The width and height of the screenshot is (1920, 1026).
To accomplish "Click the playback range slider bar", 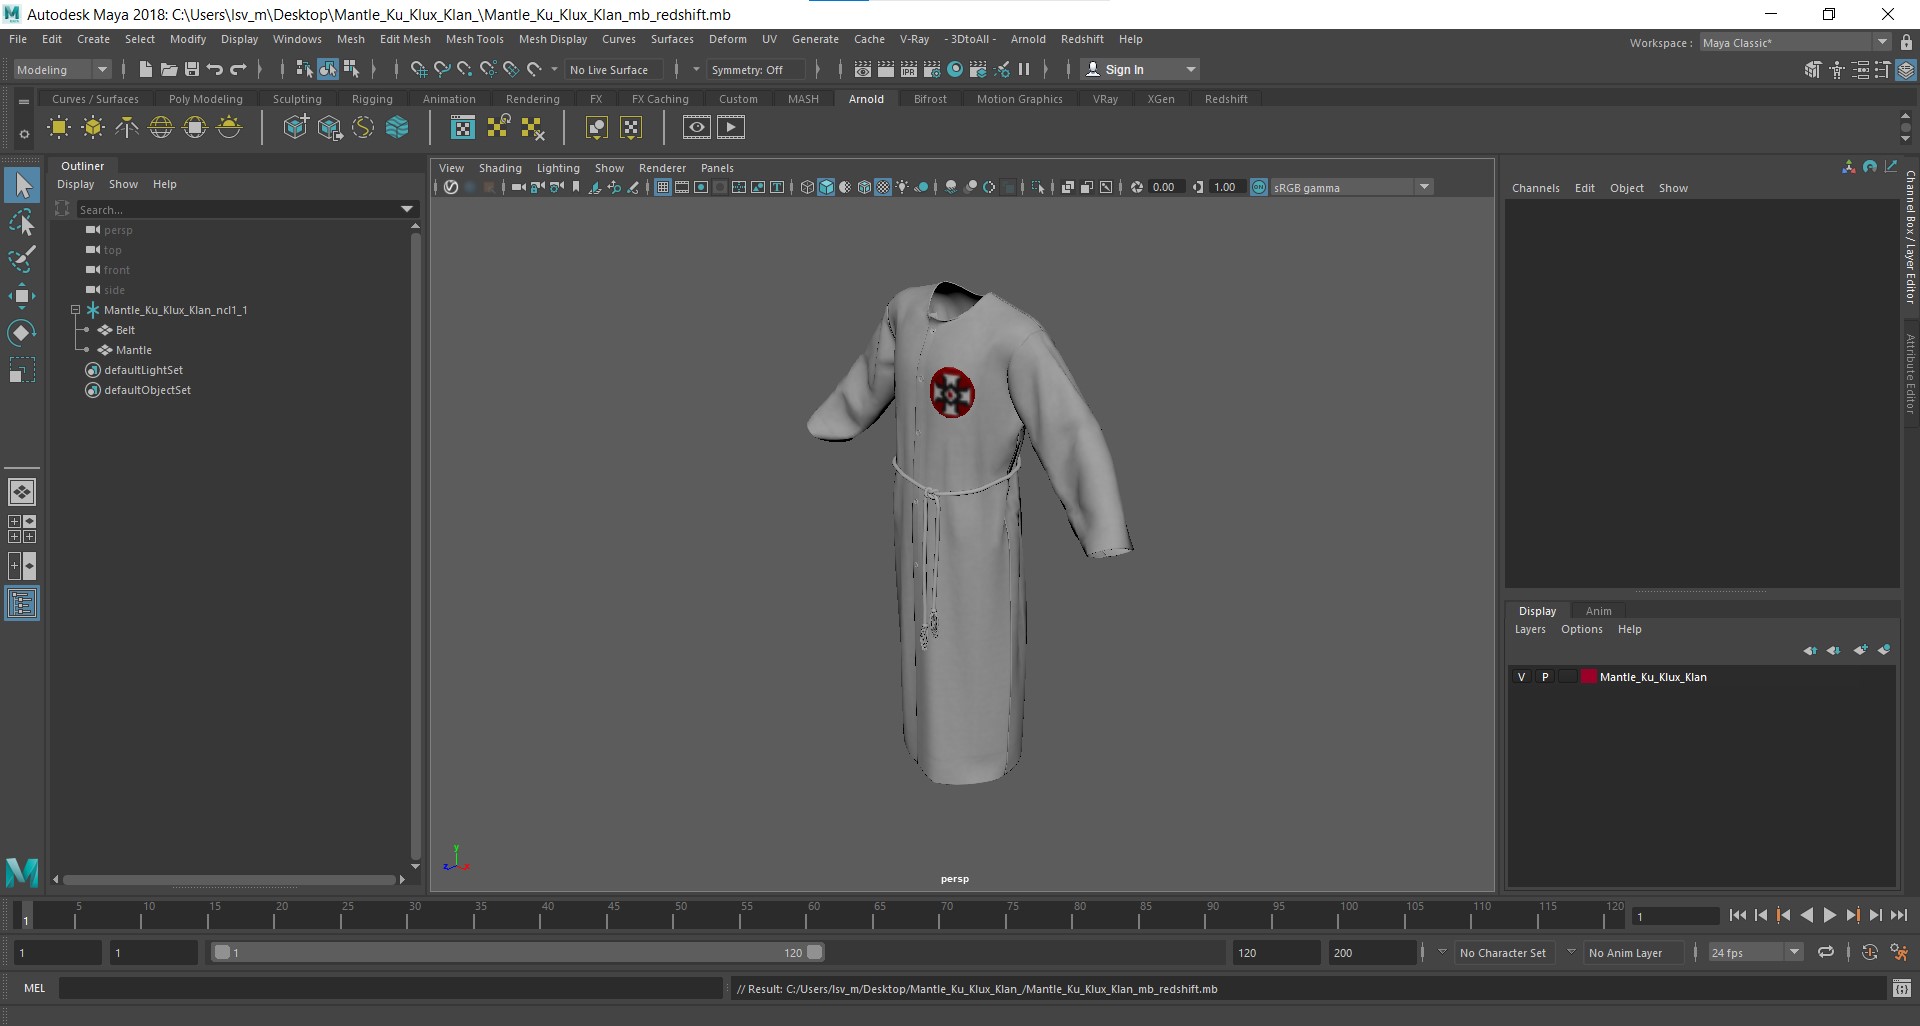I will pyautogui.click(x=518, y=952).
